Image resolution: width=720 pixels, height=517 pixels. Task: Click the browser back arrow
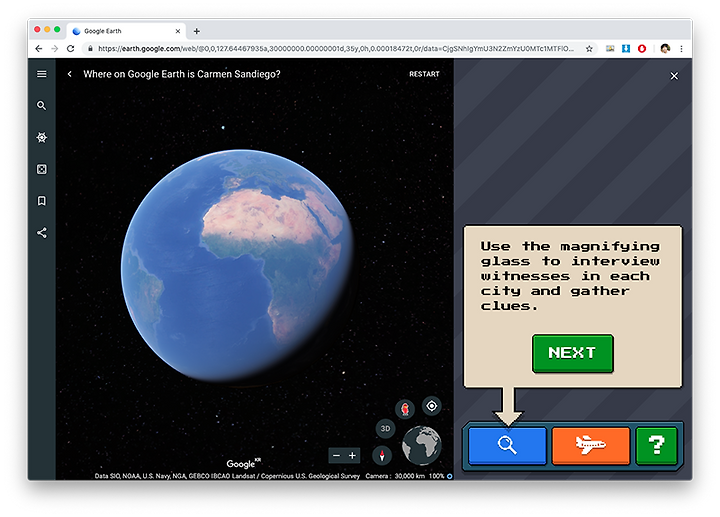click(39, 49)
